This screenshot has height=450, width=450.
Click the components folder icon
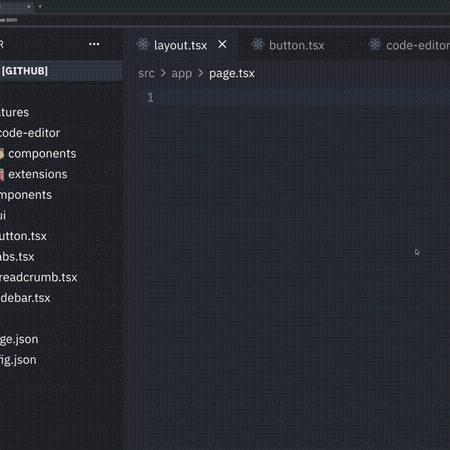point(1,154)
